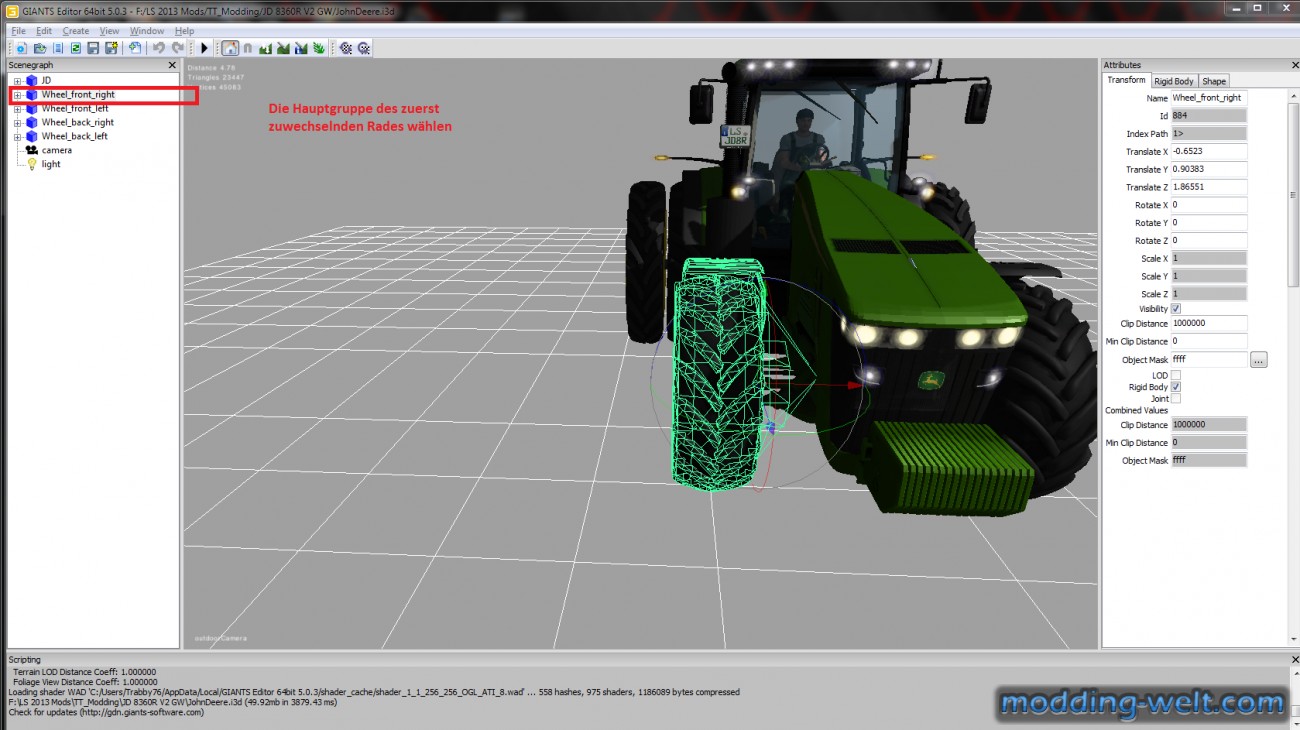Expand the JD node in Scenegraph
Viewport: 1300px width, 730px height.
[x=17, y=80]
